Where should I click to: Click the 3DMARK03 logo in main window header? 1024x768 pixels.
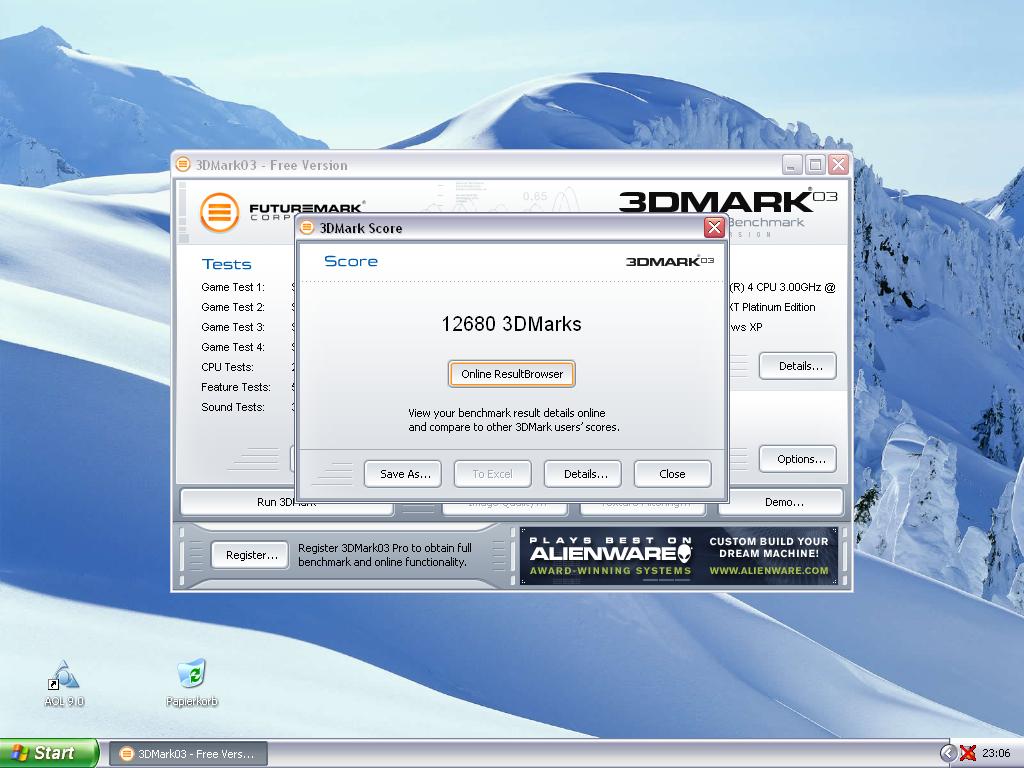pyautogui.click(x=728, y=201)
